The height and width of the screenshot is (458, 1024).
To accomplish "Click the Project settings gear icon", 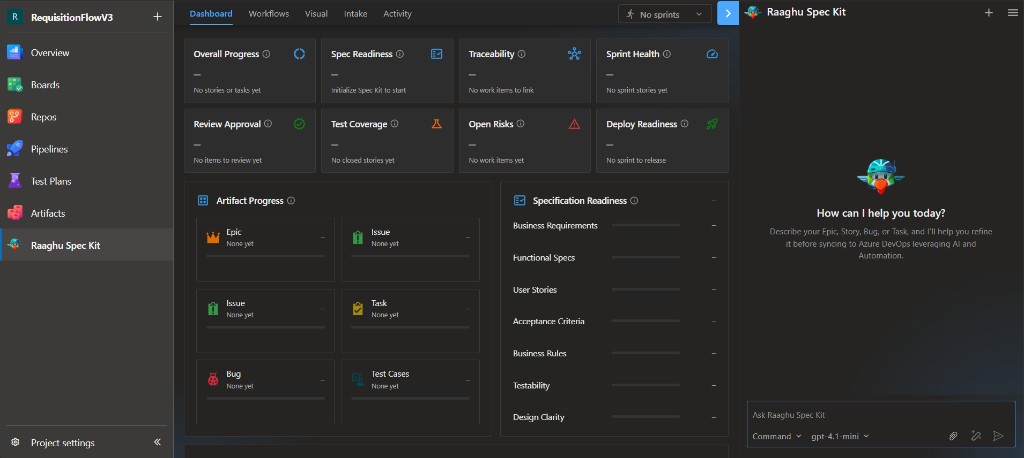I will 15,442.
